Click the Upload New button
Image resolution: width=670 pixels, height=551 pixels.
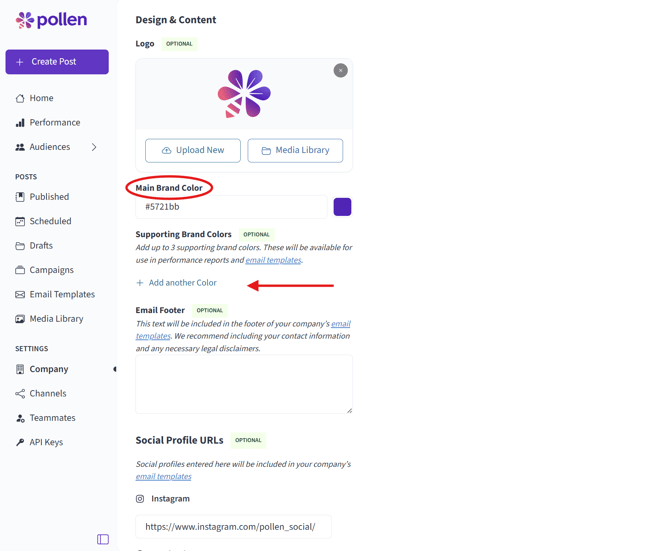click(x=193, y=150)
